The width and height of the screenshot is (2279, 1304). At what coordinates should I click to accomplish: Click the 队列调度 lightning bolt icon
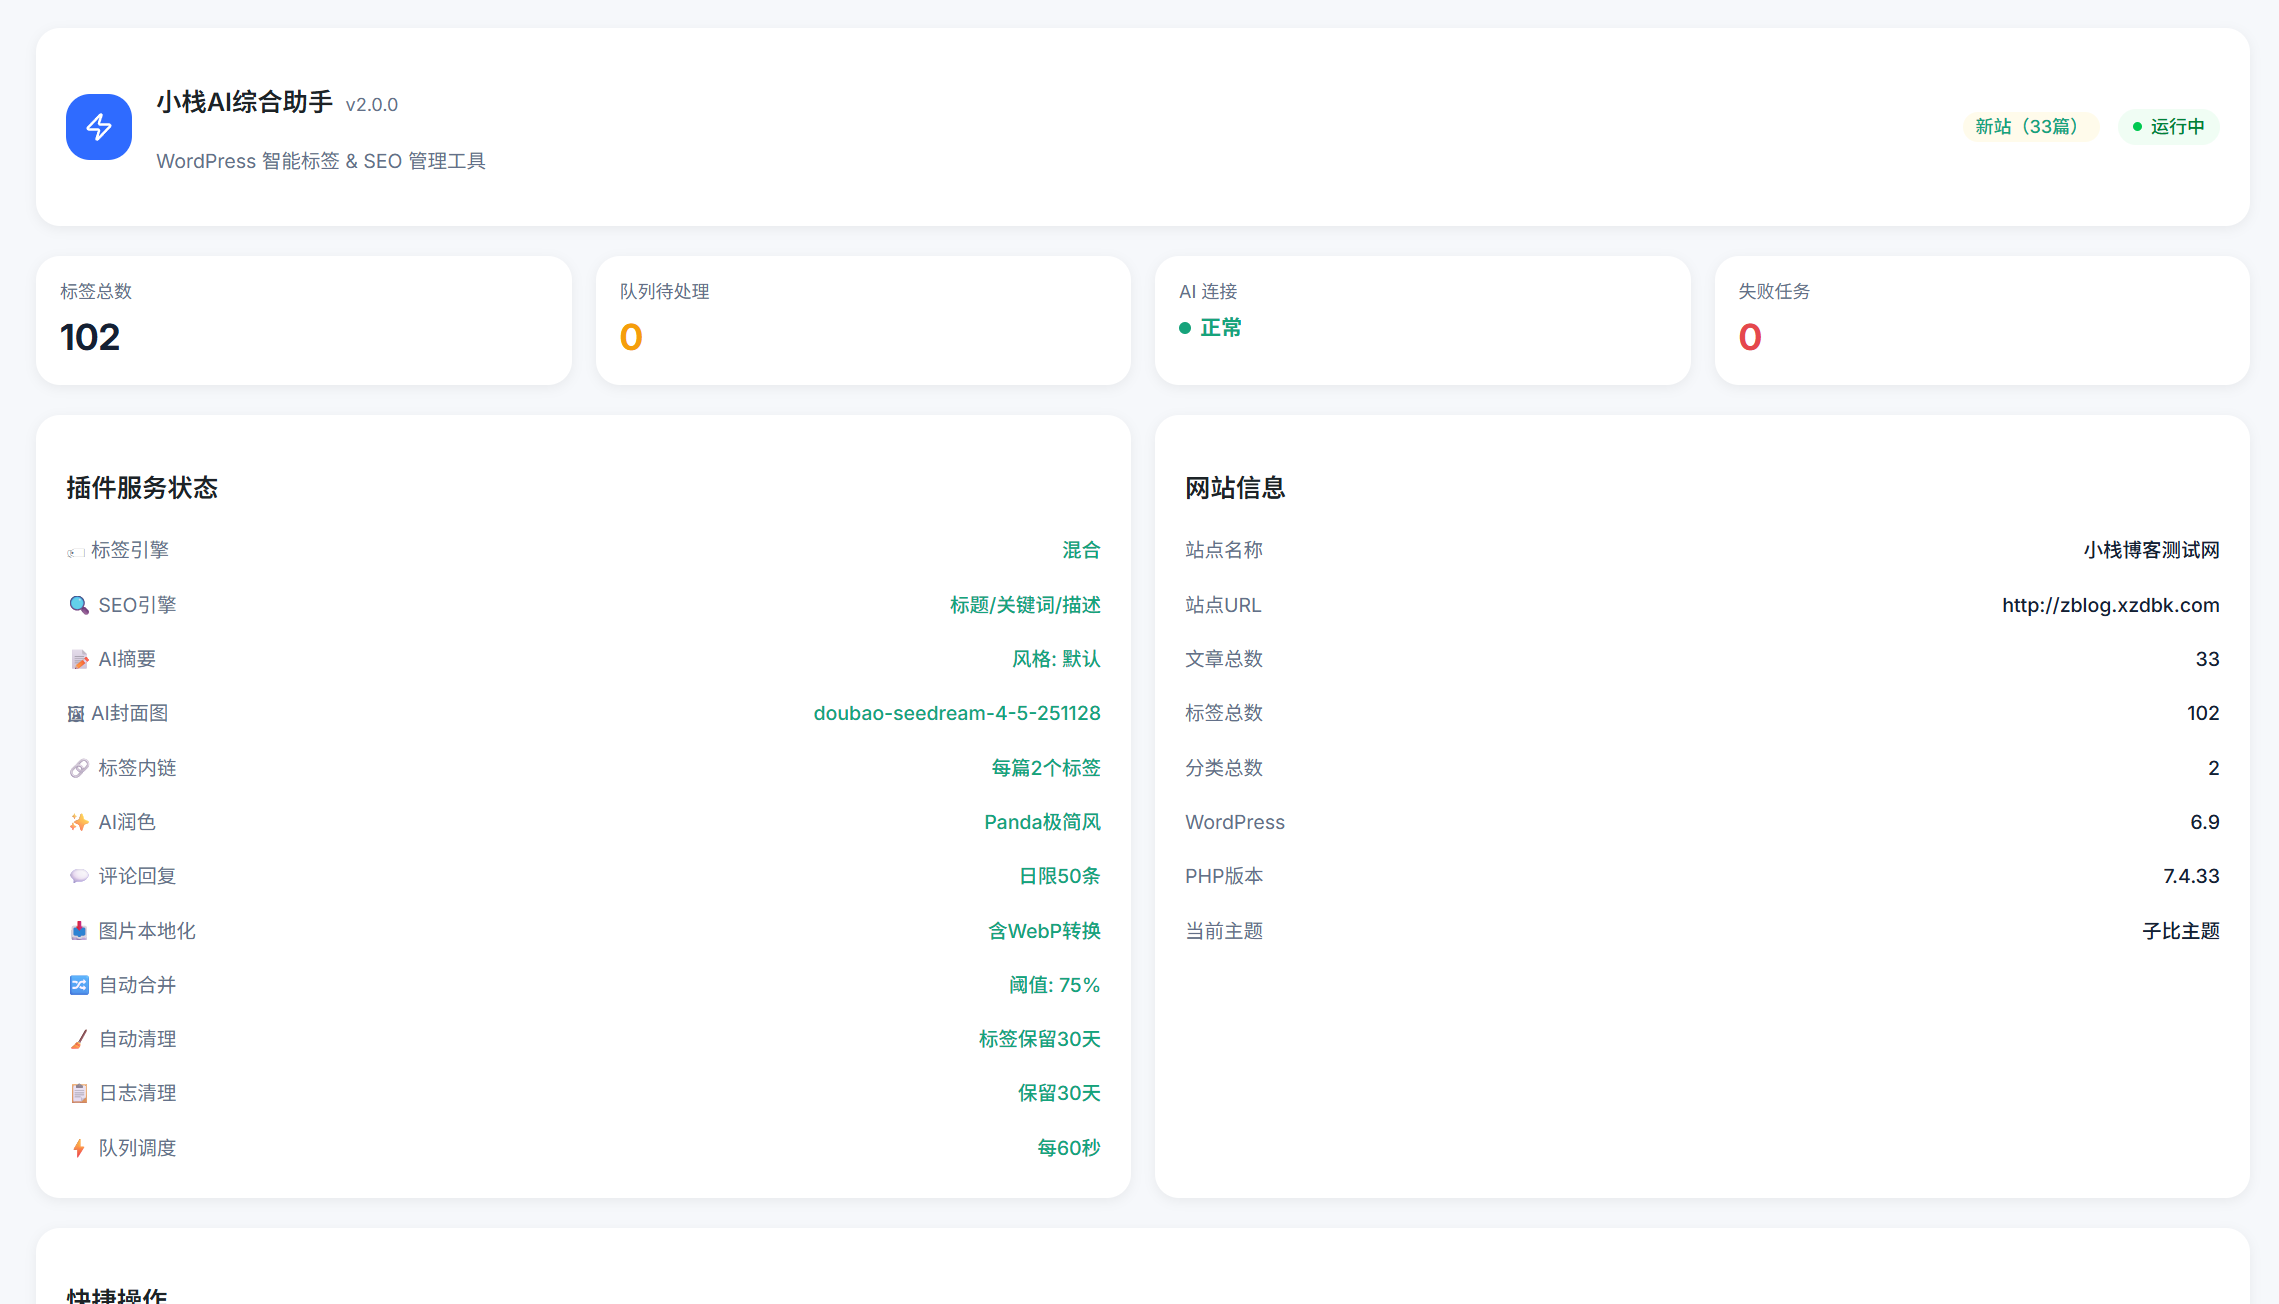coord(79,1148)
